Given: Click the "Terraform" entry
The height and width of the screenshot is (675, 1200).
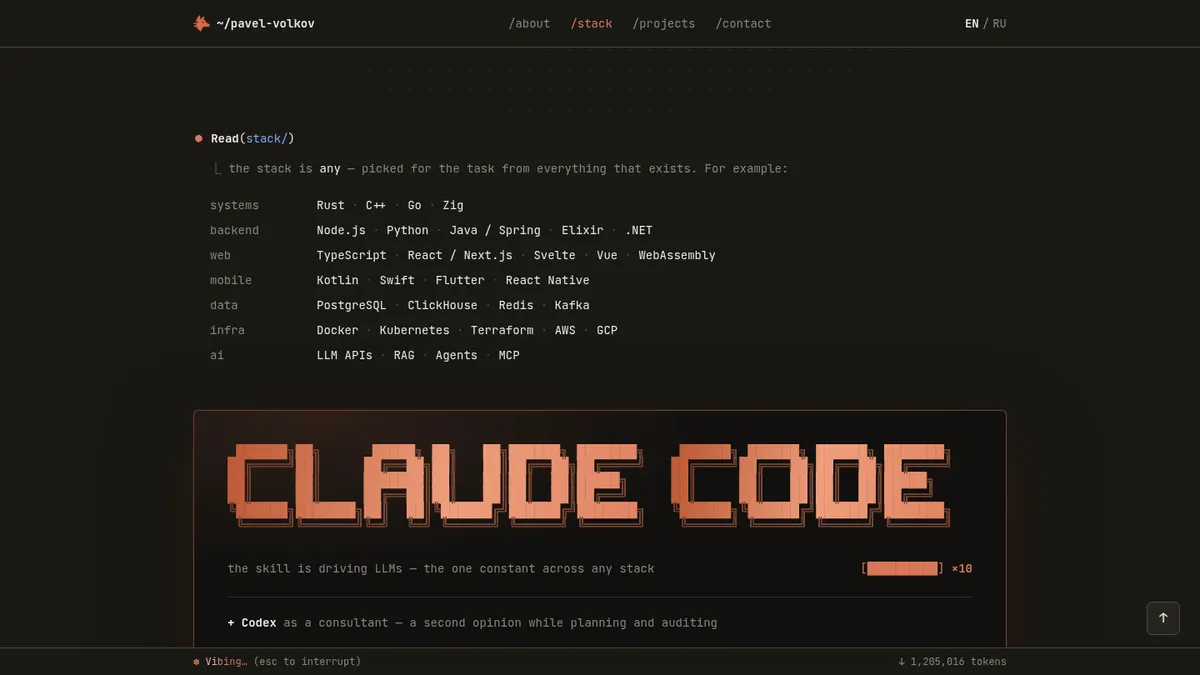Looking at the screenshot, I should coord(502,330).
